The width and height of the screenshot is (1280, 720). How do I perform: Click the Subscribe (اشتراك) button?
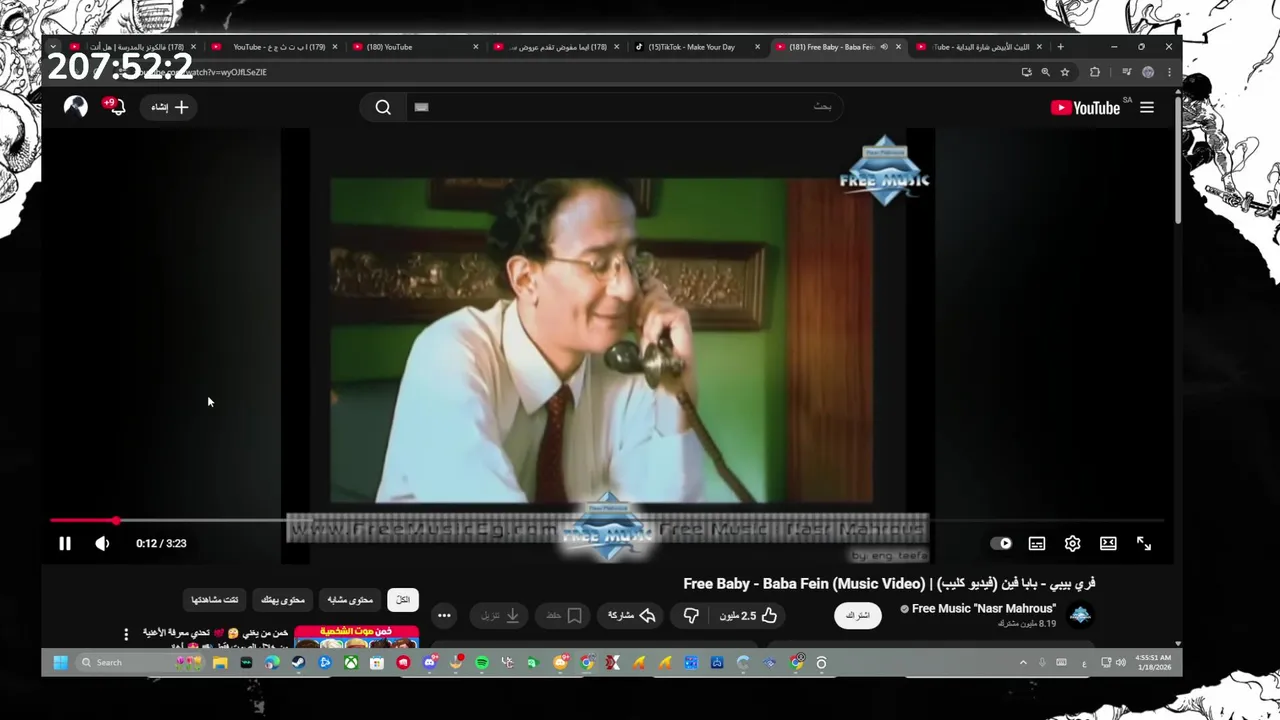point(858,615)
